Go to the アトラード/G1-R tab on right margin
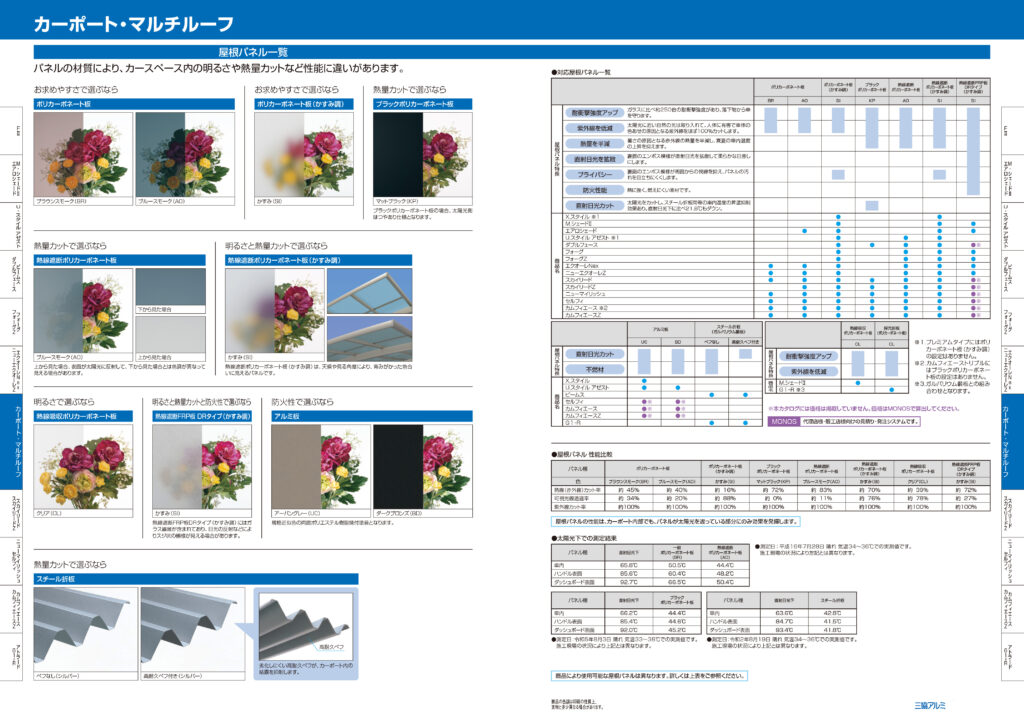 pos(1013,656)
